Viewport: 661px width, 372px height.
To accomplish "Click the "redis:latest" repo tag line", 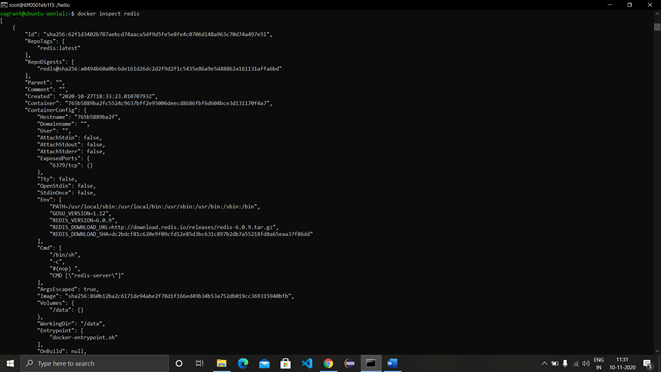I will (x=59, y=48).
